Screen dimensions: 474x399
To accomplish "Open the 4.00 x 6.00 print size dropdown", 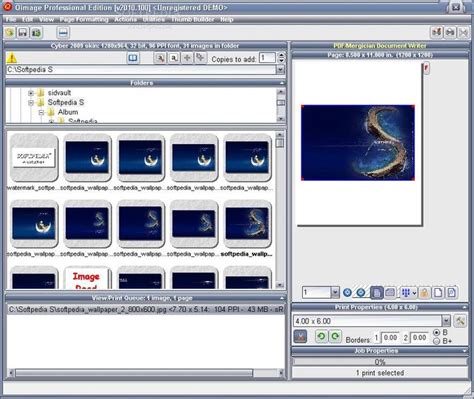I will 446,321.
